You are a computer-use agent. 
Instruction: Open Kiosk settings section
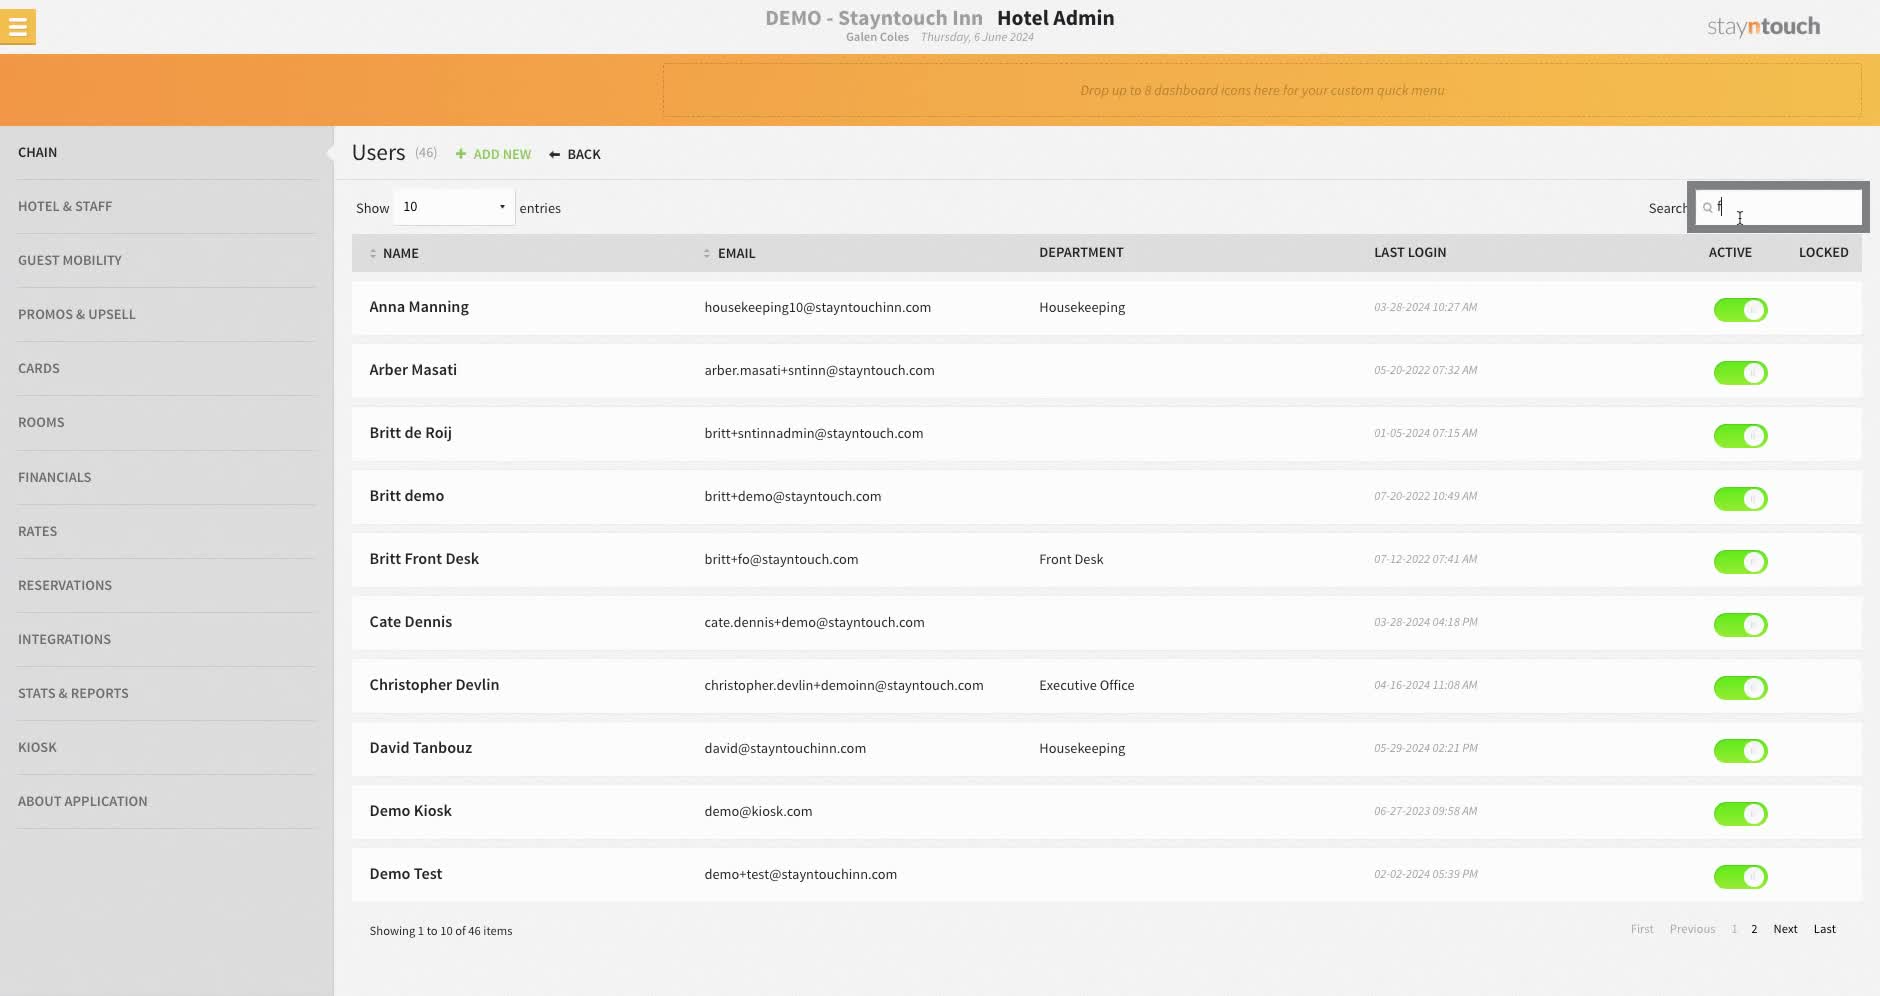click(38, 747)
